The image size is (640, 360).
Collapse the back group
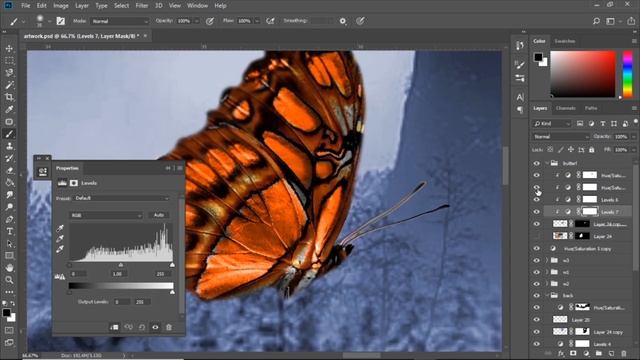[x=547, y=295]
